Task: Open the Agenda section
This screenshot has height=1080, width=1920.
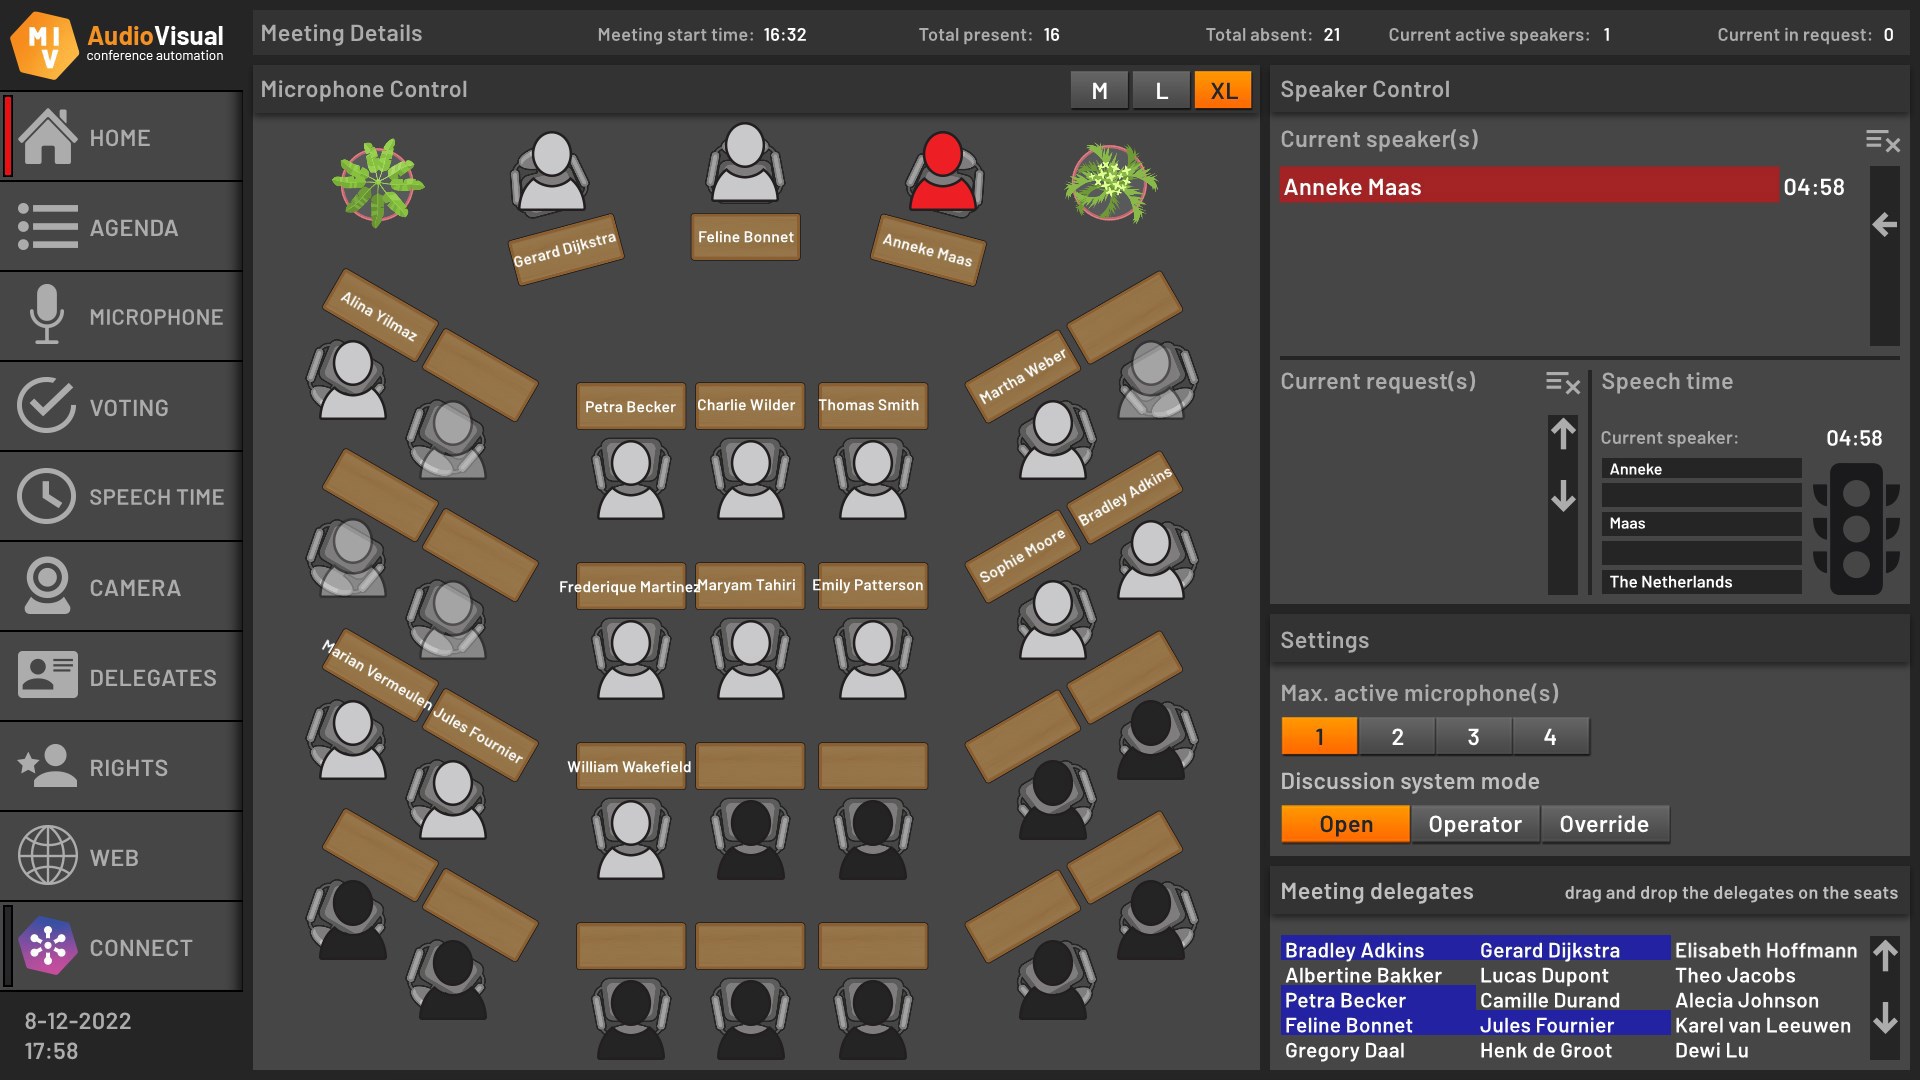Action: click(46, 227)
